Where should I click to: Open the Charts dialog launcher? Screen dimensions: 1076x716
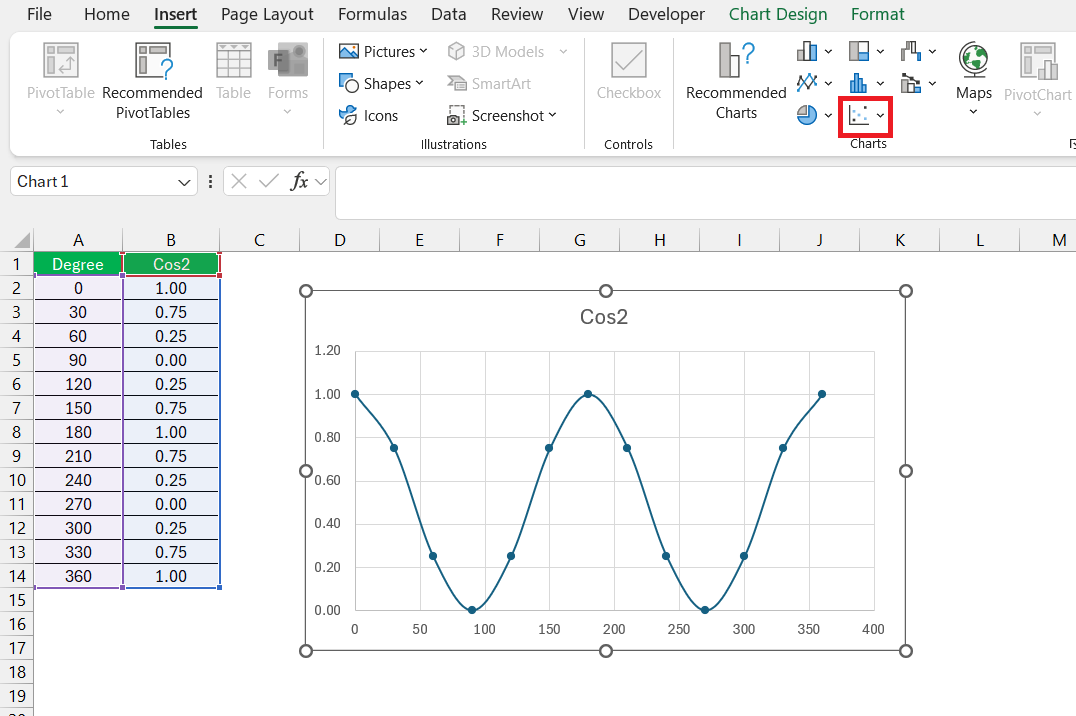tap(1072, 143)
